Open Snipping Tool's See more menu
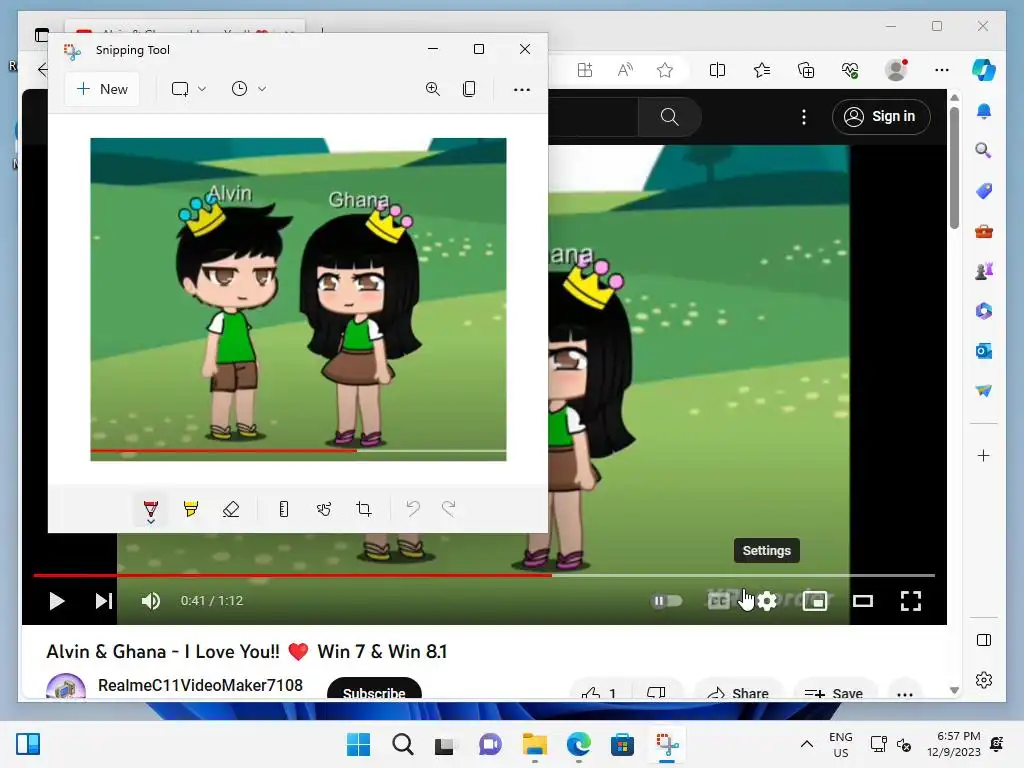 [x=522, y=89]
